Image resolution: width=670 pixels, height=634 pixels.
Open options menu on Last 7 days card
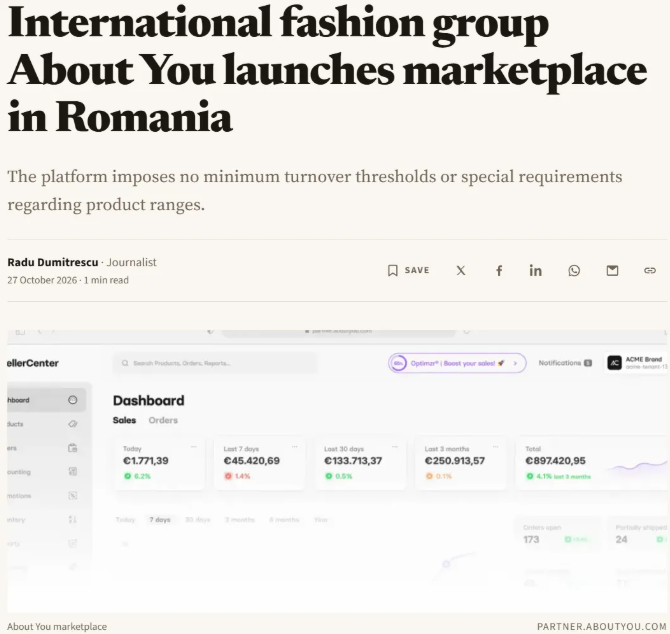coord(294,447)
